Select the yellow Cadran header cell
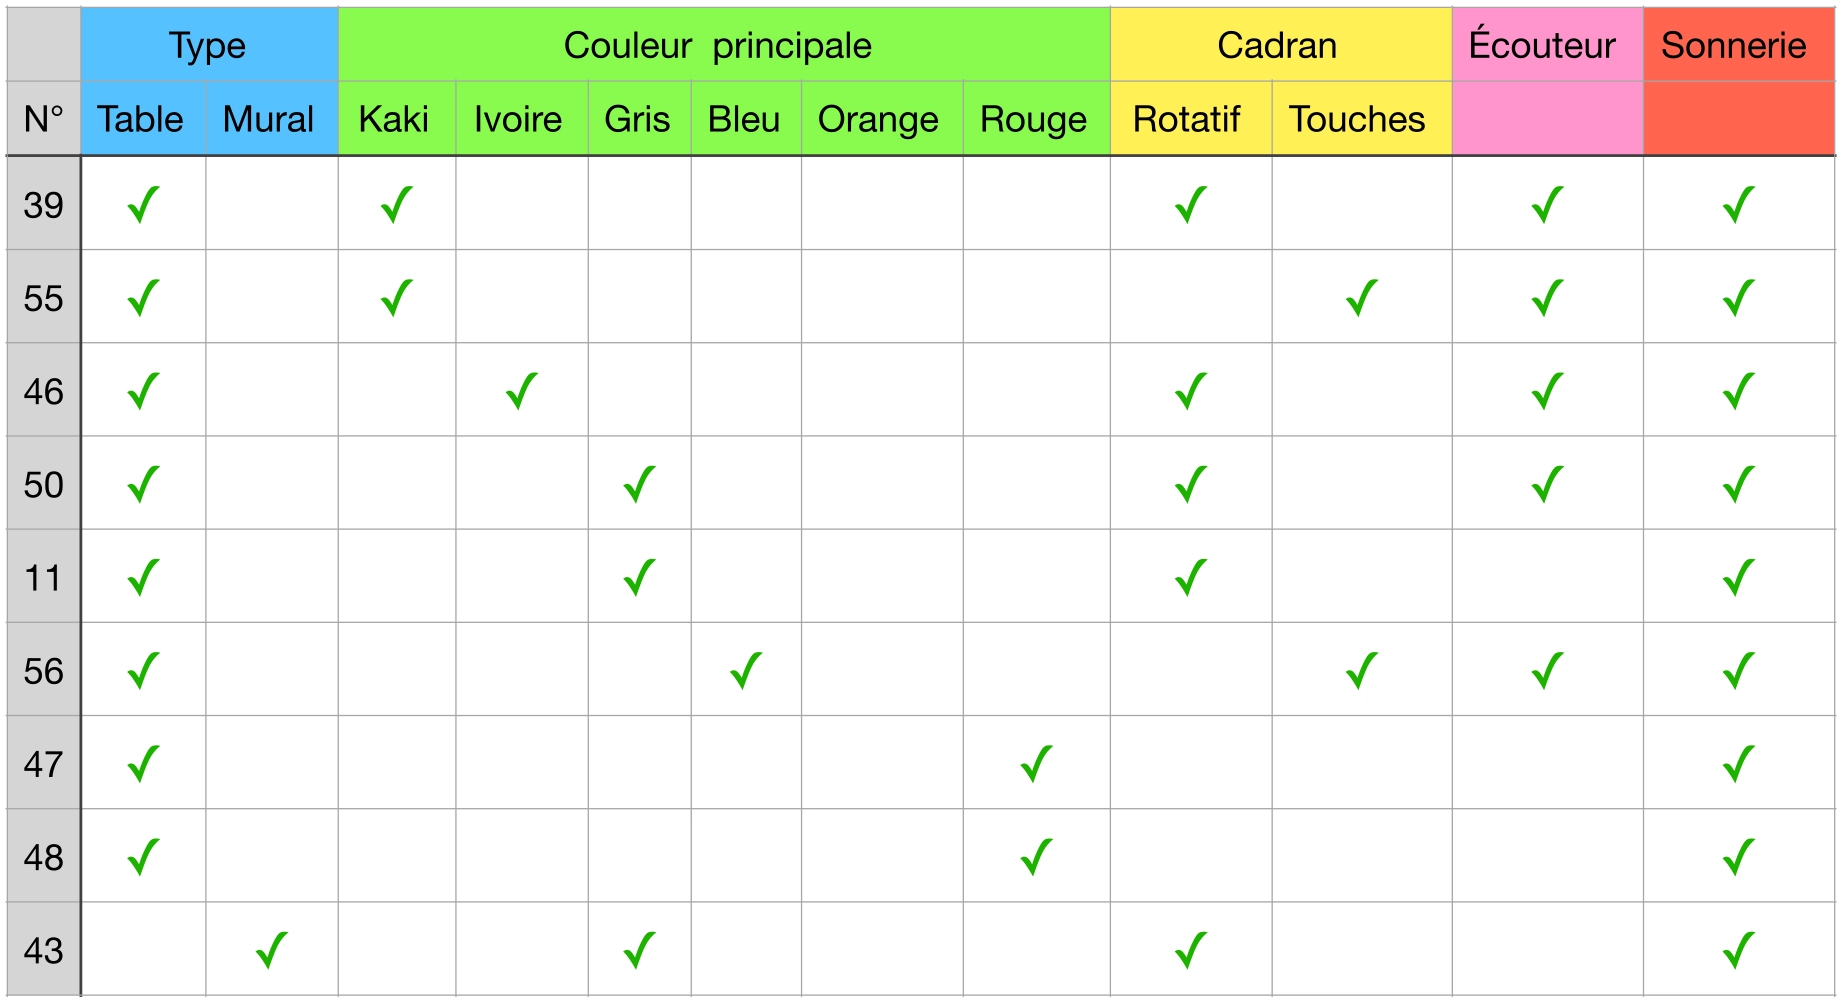The height and width of the screenshot is (1000, 1842). click(1277, 45)
